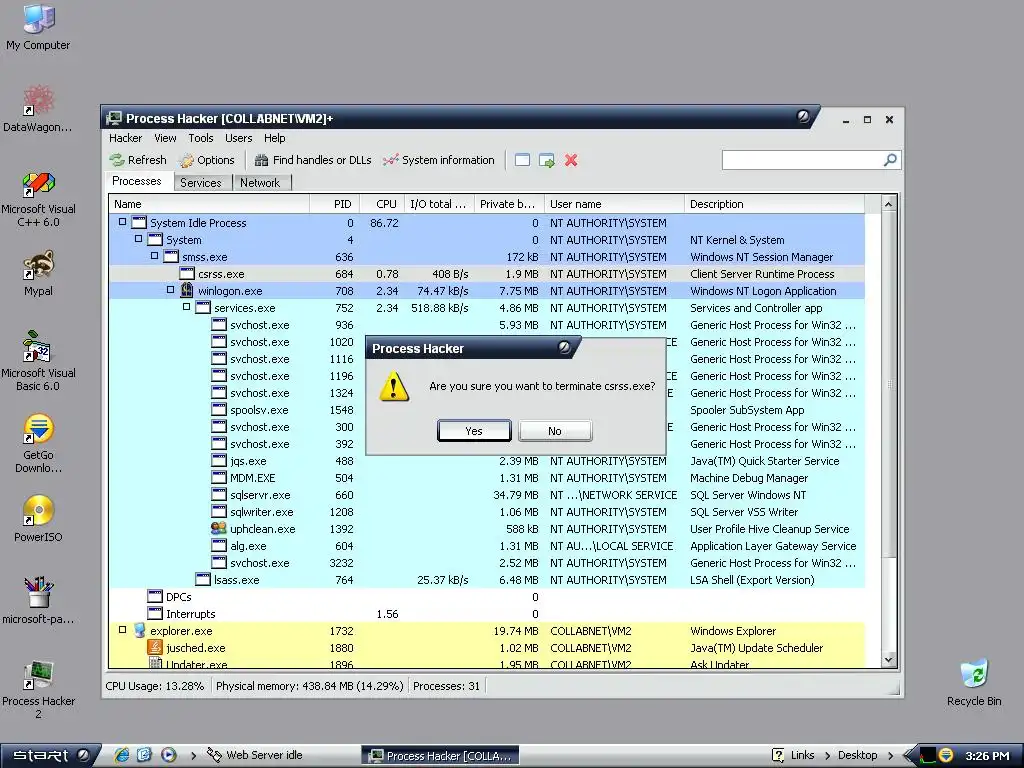The height and width of the screenshot is (768, 1024).
Task: Open the Hacker menu
Action: click(x=125, y=138)
